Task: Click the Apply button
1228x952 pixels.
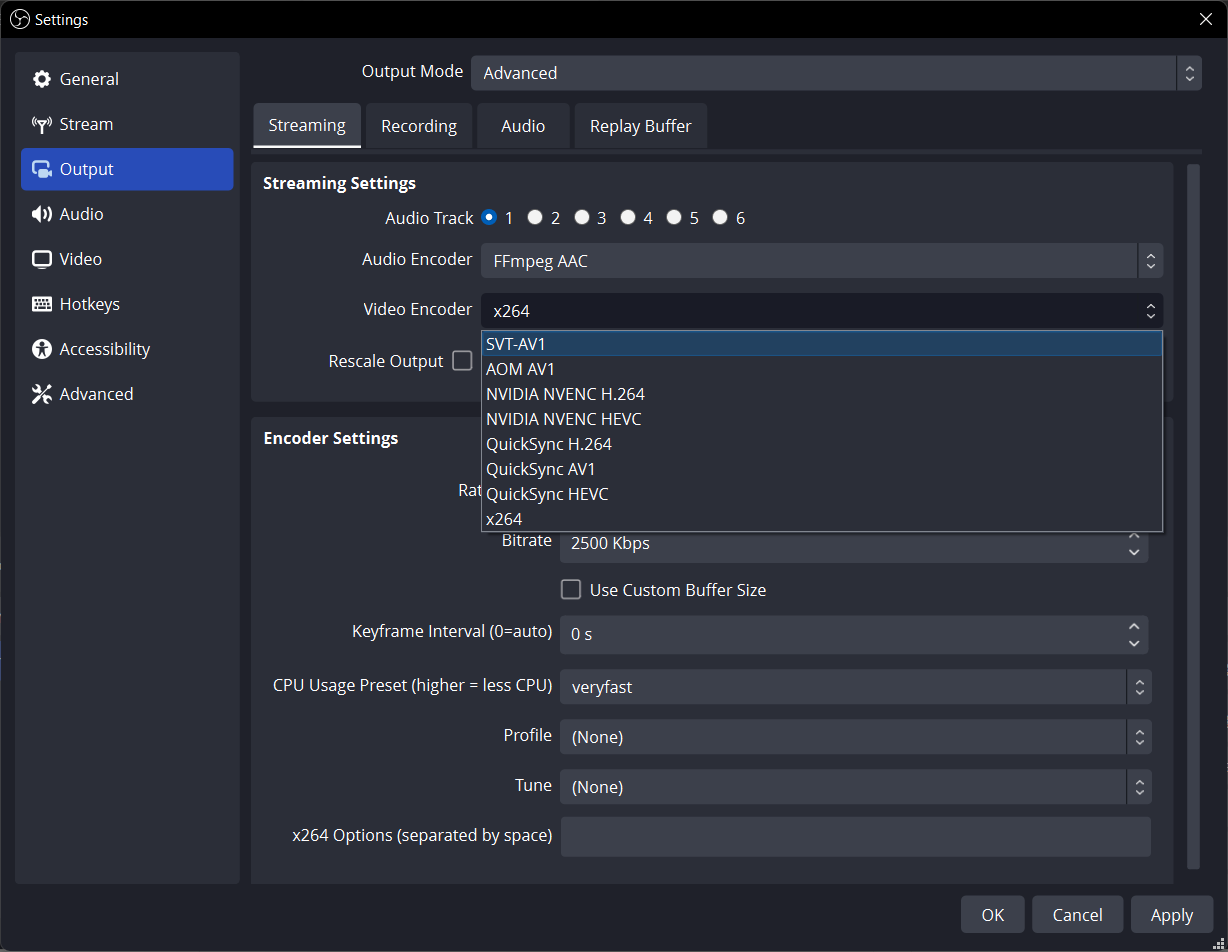Action: 1172,914
